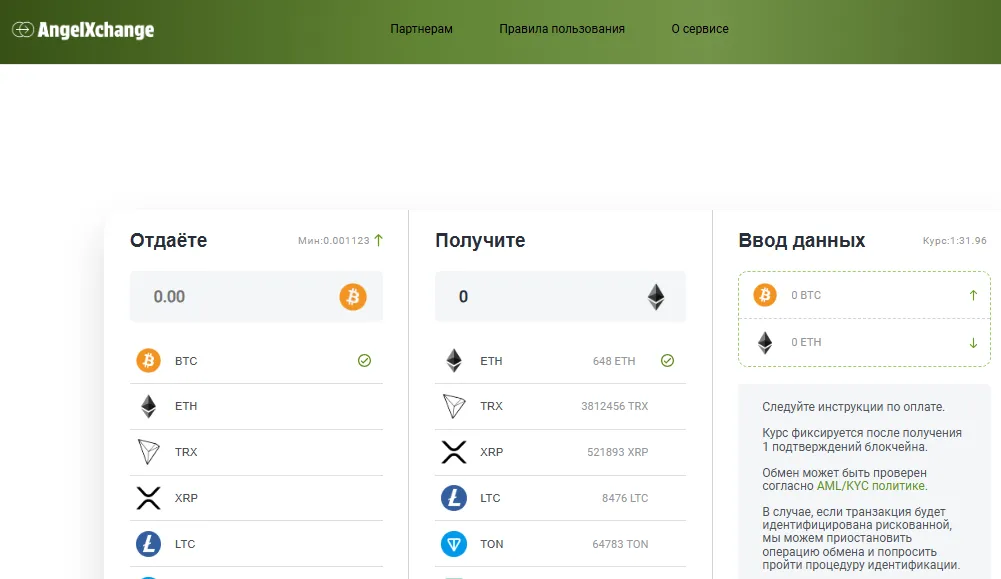The image size is (1001, 579).
Task: Open Правила пользования page
Action: click(x=562, y=29)
